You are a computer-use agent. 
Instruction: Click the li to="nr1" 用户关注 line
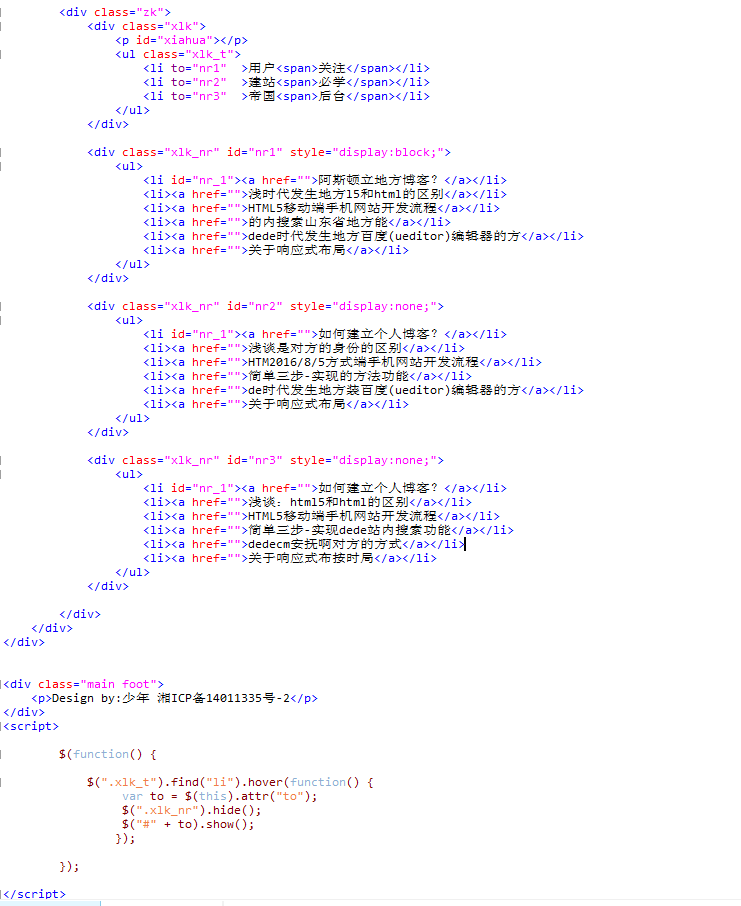(x=287, y=68)
